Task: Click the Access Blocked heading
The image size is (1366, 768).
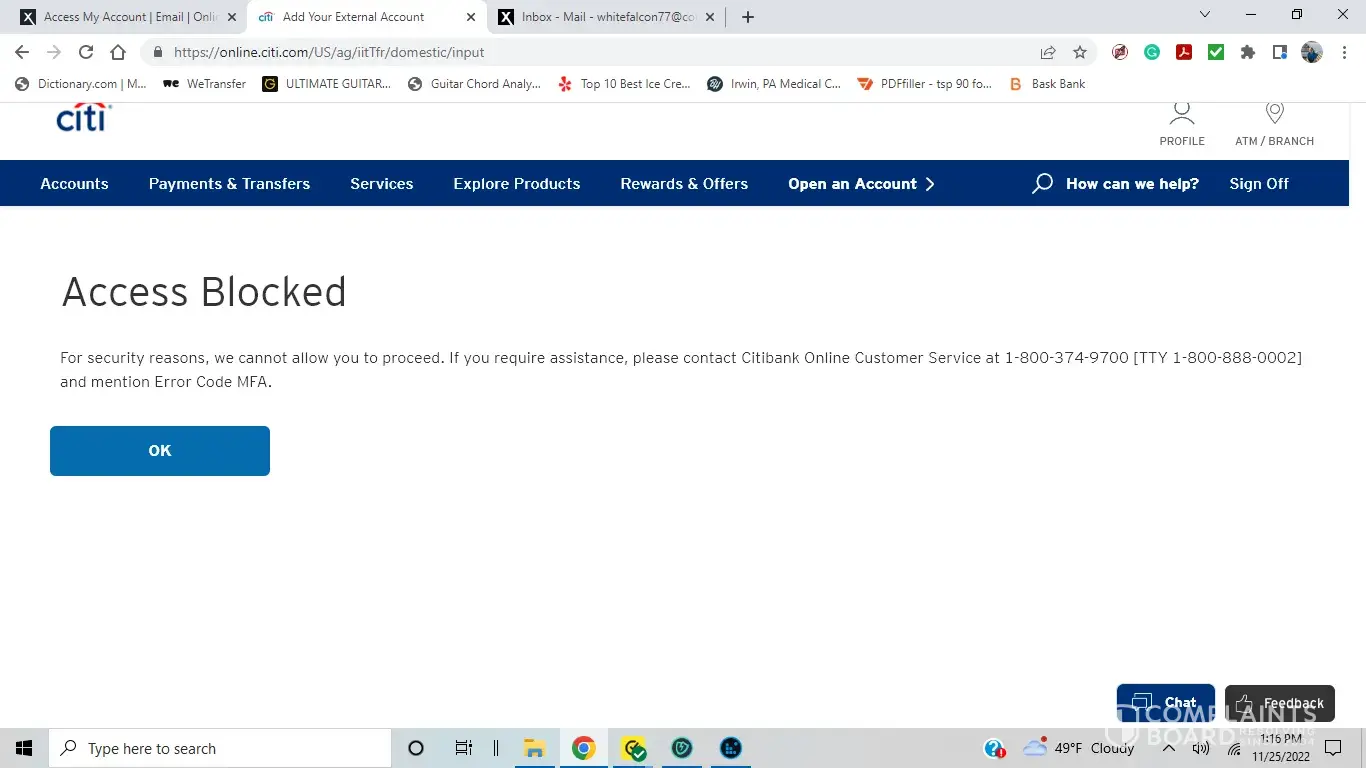Action: click(204, 292)
